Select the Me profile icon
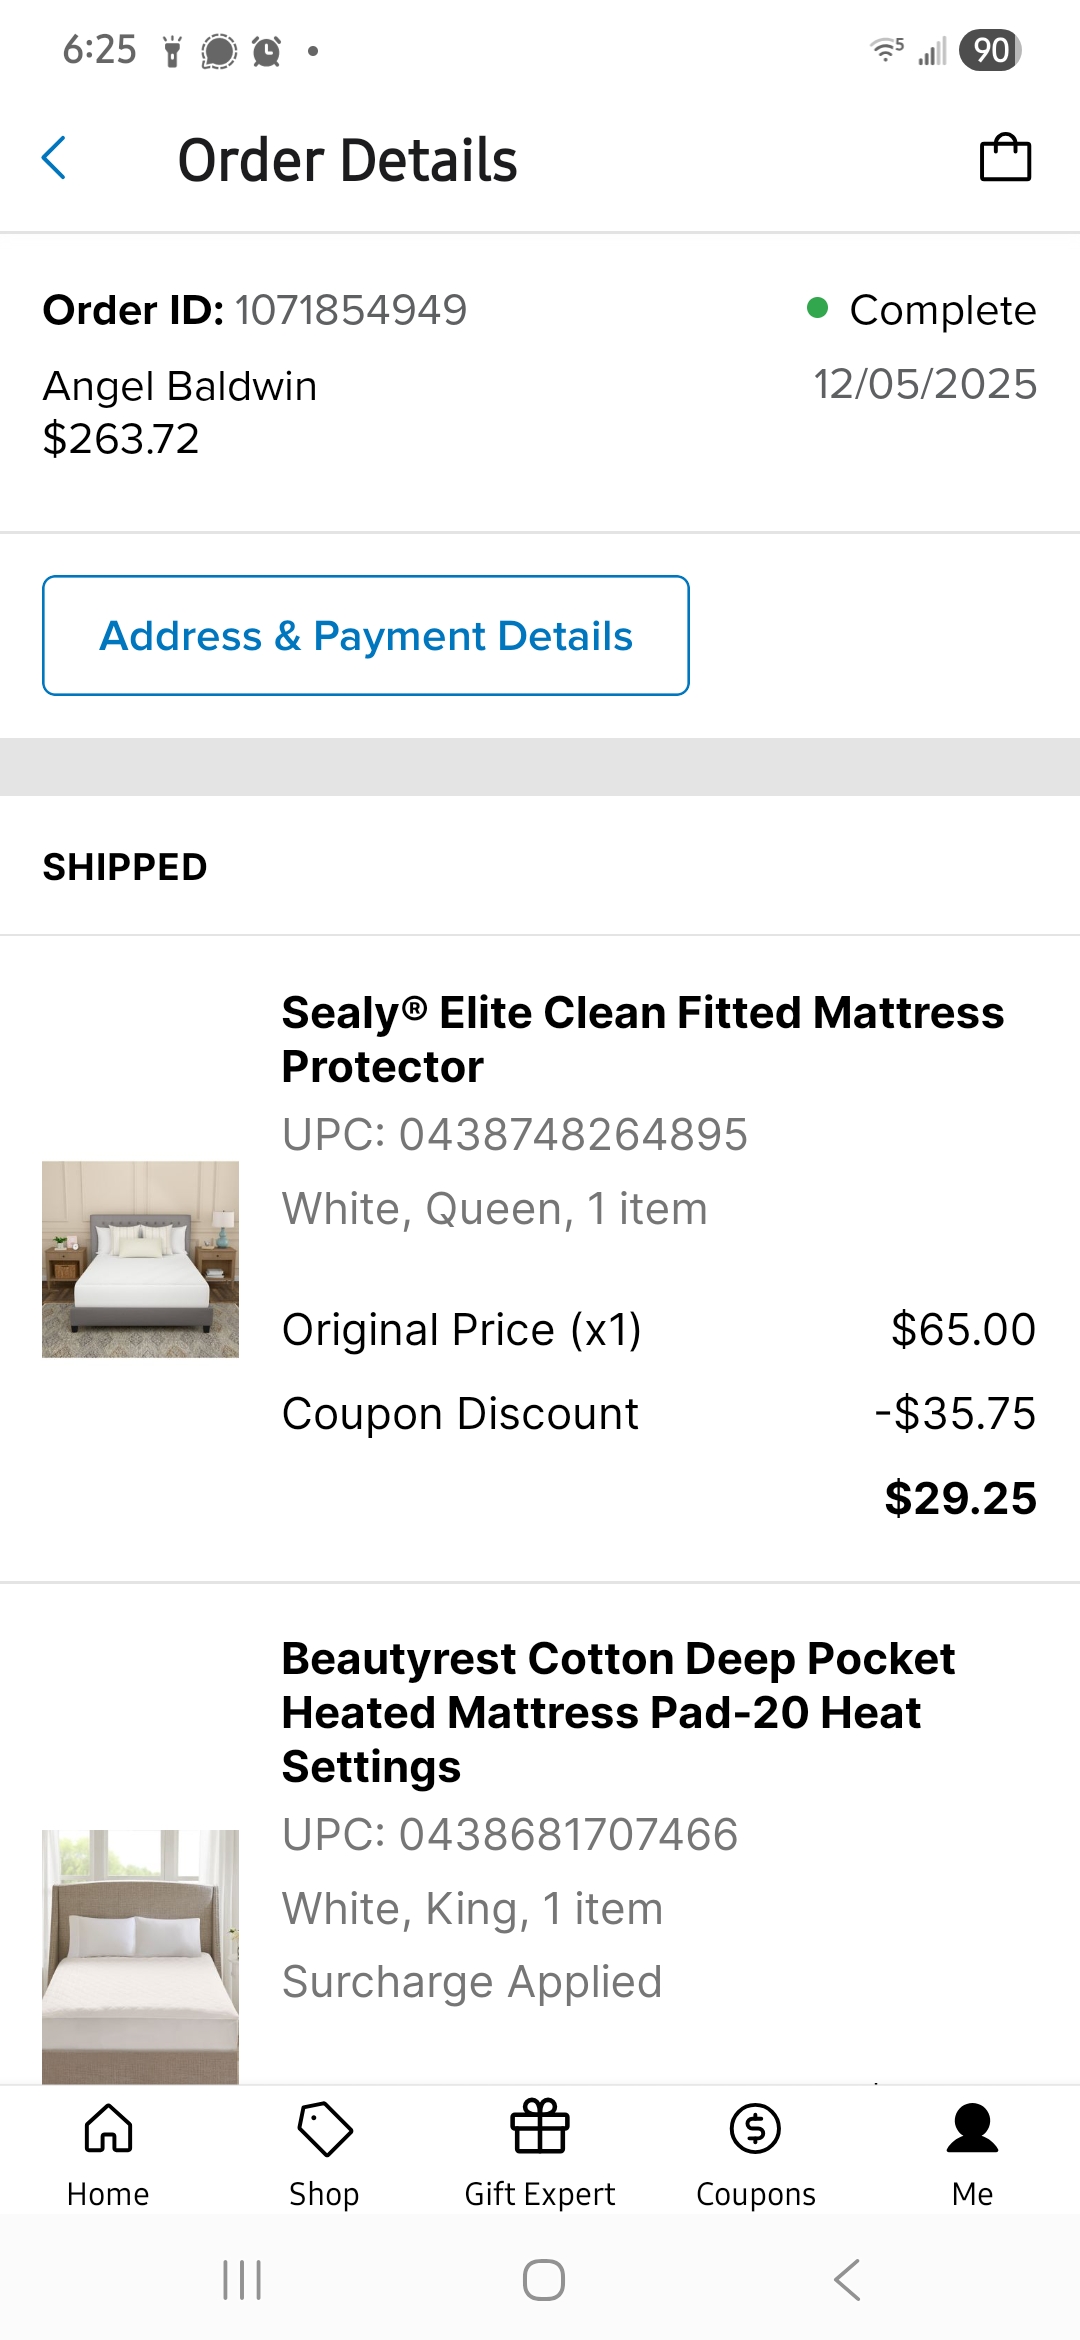 pos(972,2128)
